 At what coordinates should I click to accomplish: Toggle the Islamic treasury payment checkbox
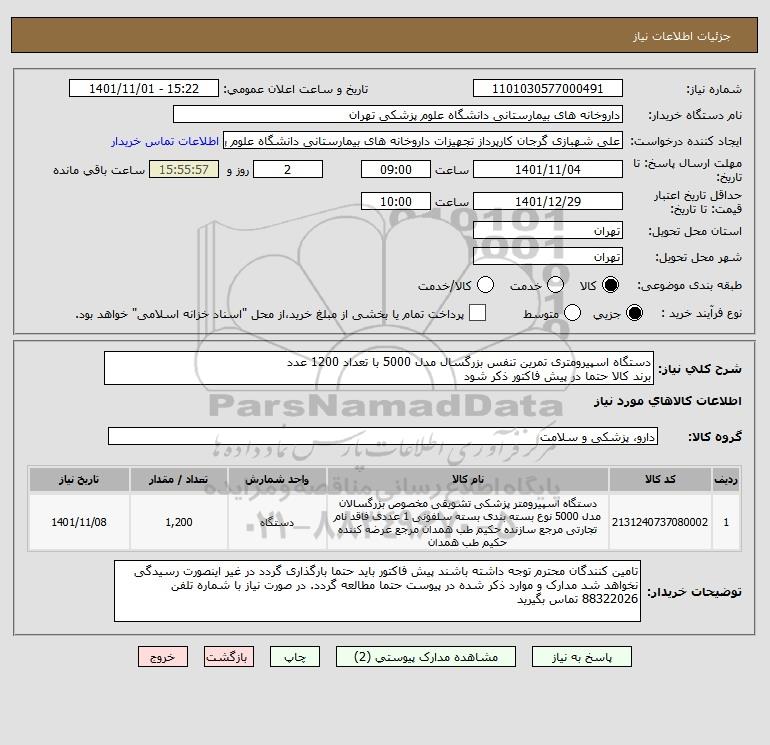pyautogui.click(x=477, y=313)
